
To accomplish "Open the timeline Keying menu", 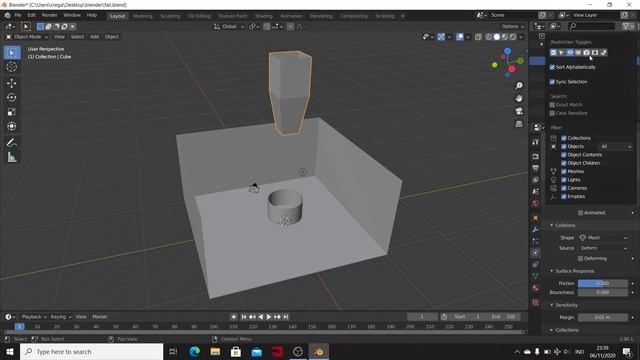I will coord(60,317).
